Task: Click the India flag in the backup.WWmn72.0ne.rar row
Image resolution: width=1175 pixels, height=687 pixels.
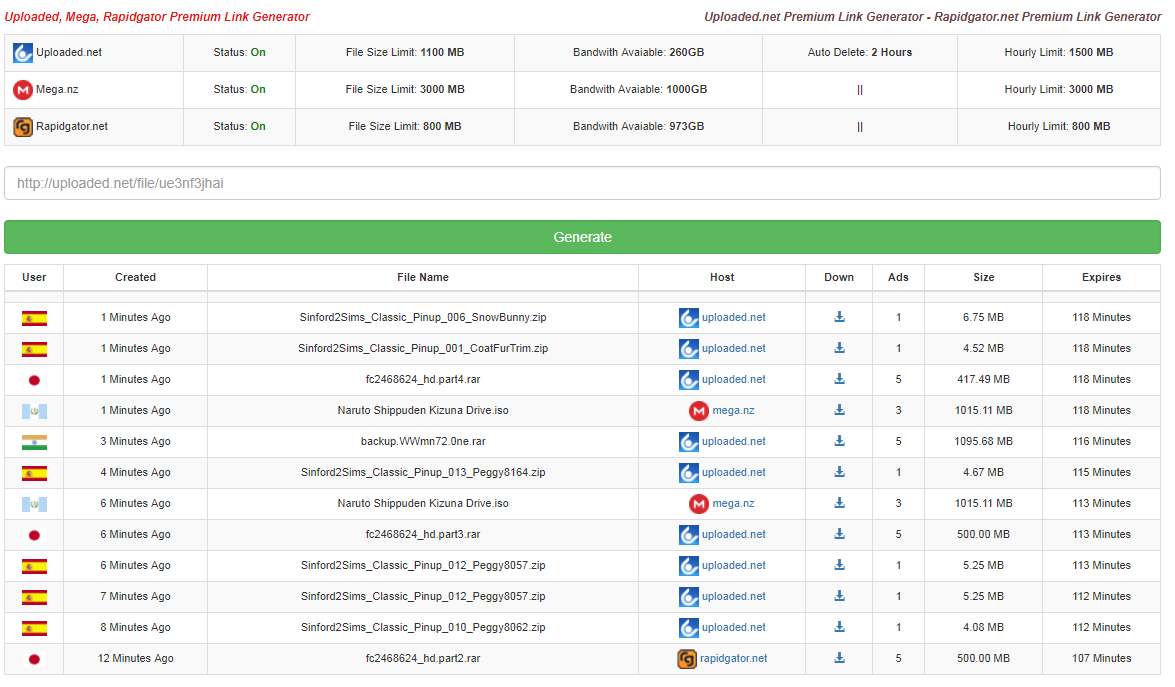Action: pos(34,443)
